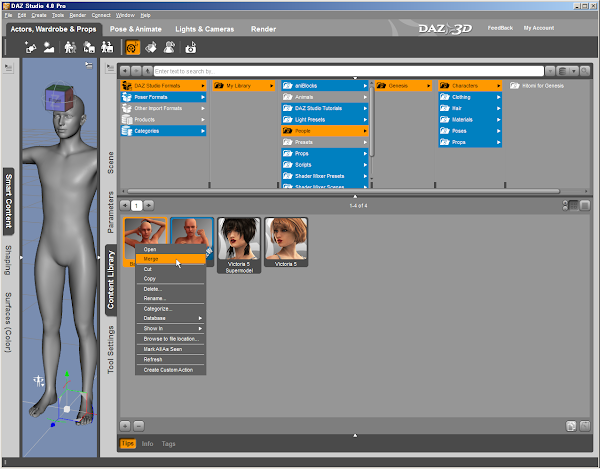Select the aniBlocks folder
Screen dimensions: 600x469
pos(325,86)
